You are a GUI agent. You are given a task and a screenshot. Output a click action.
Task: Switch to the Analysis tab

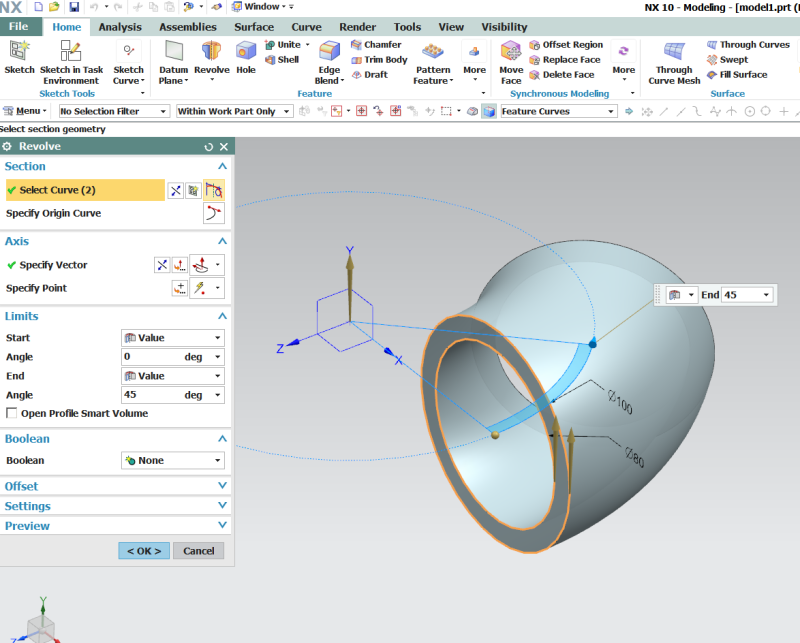[x=120, y=27]
